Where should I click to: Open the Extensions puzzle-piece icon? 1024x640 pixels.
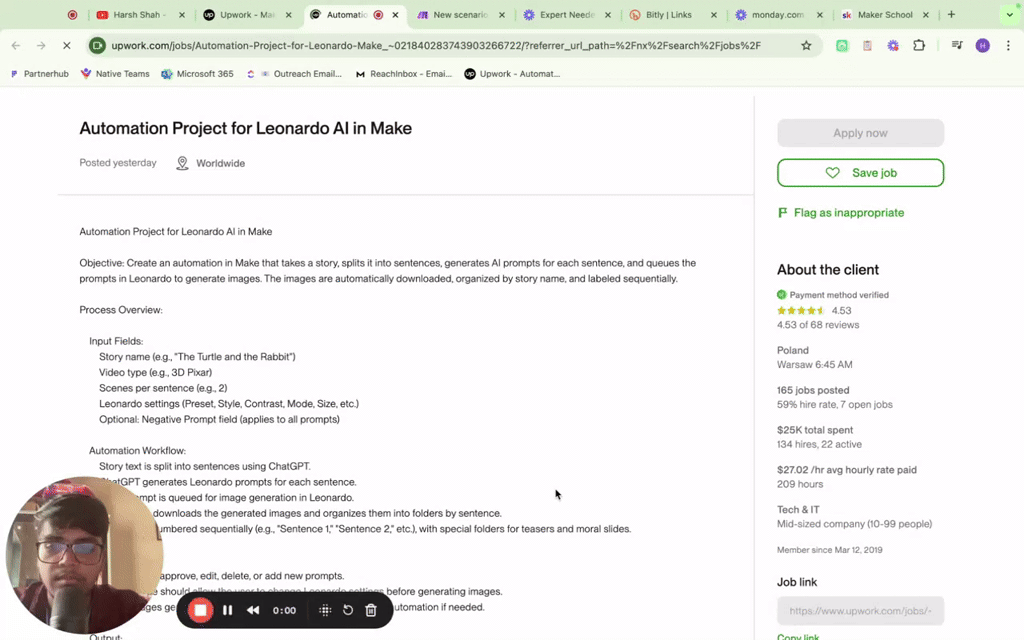[x=921, y=45]
